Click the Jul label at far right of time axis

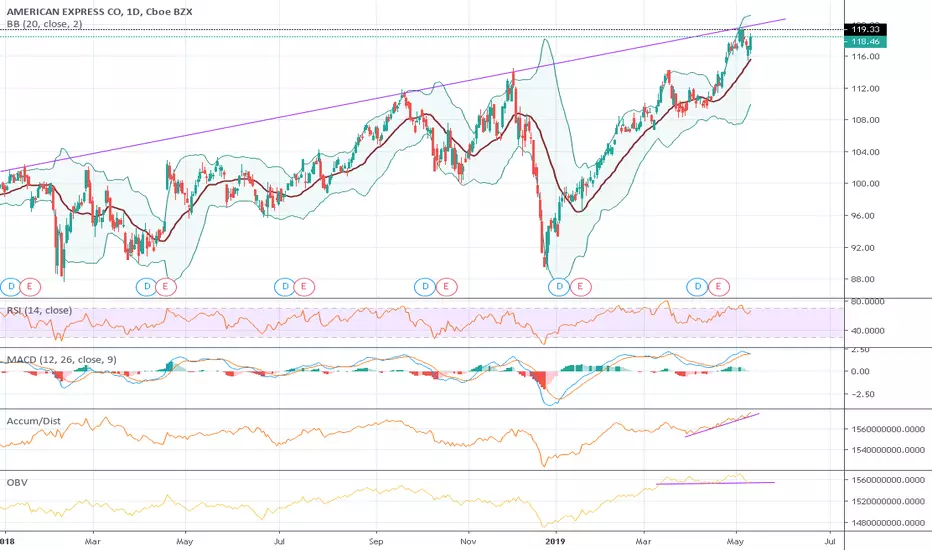pos(830,542)
